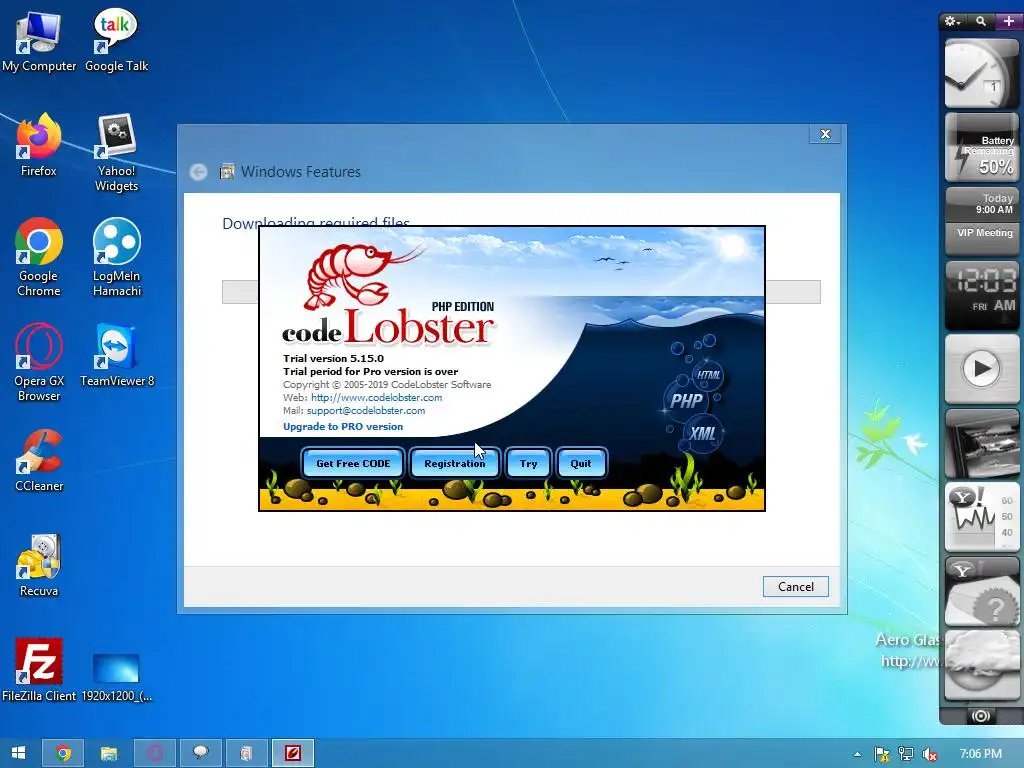The height and width of the screenshot is (768, 1024).
Task: Open File Explorer from taskbar
Action: pos(108,753)
